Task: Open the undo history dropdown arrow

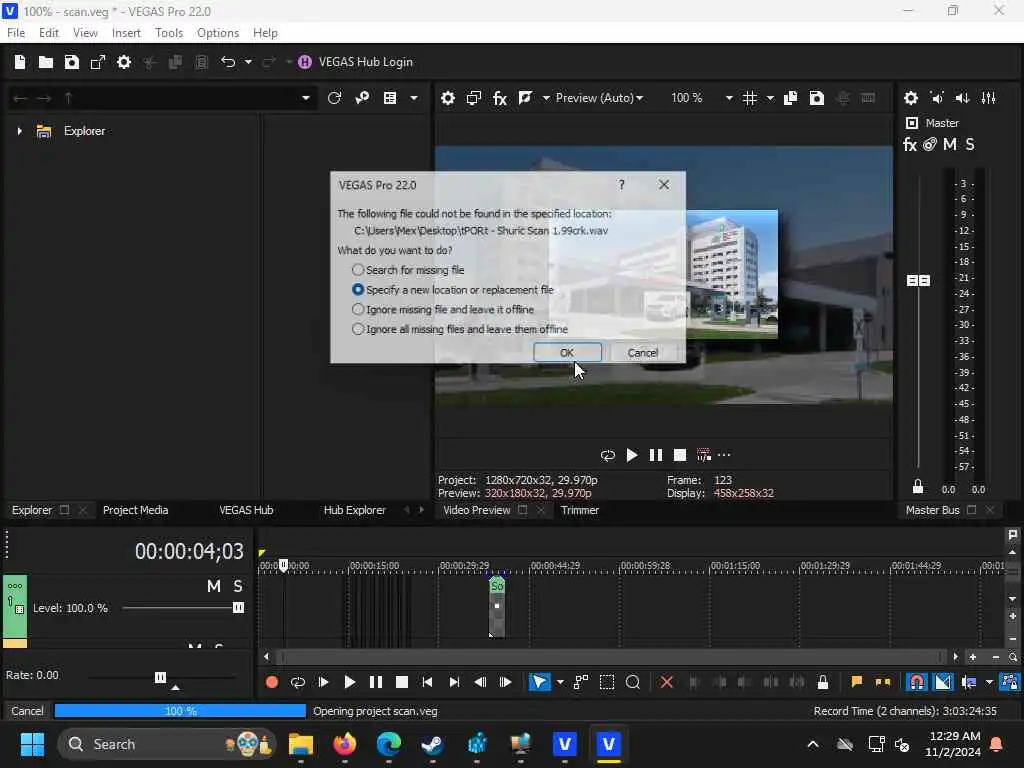Action: point(248,62)
